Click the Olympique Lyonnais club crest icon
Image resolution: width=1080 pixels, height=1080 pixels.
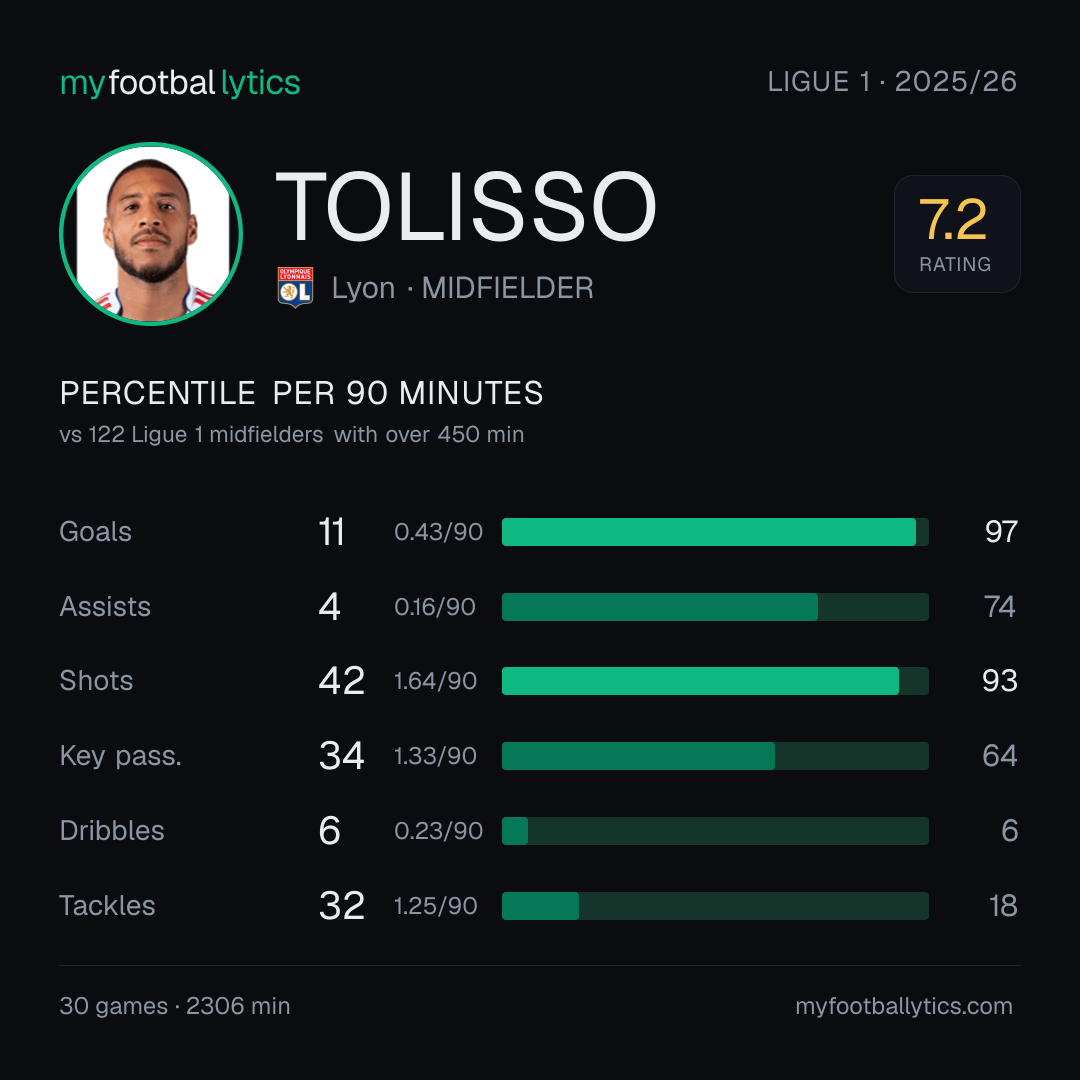(x=295, y=287)
